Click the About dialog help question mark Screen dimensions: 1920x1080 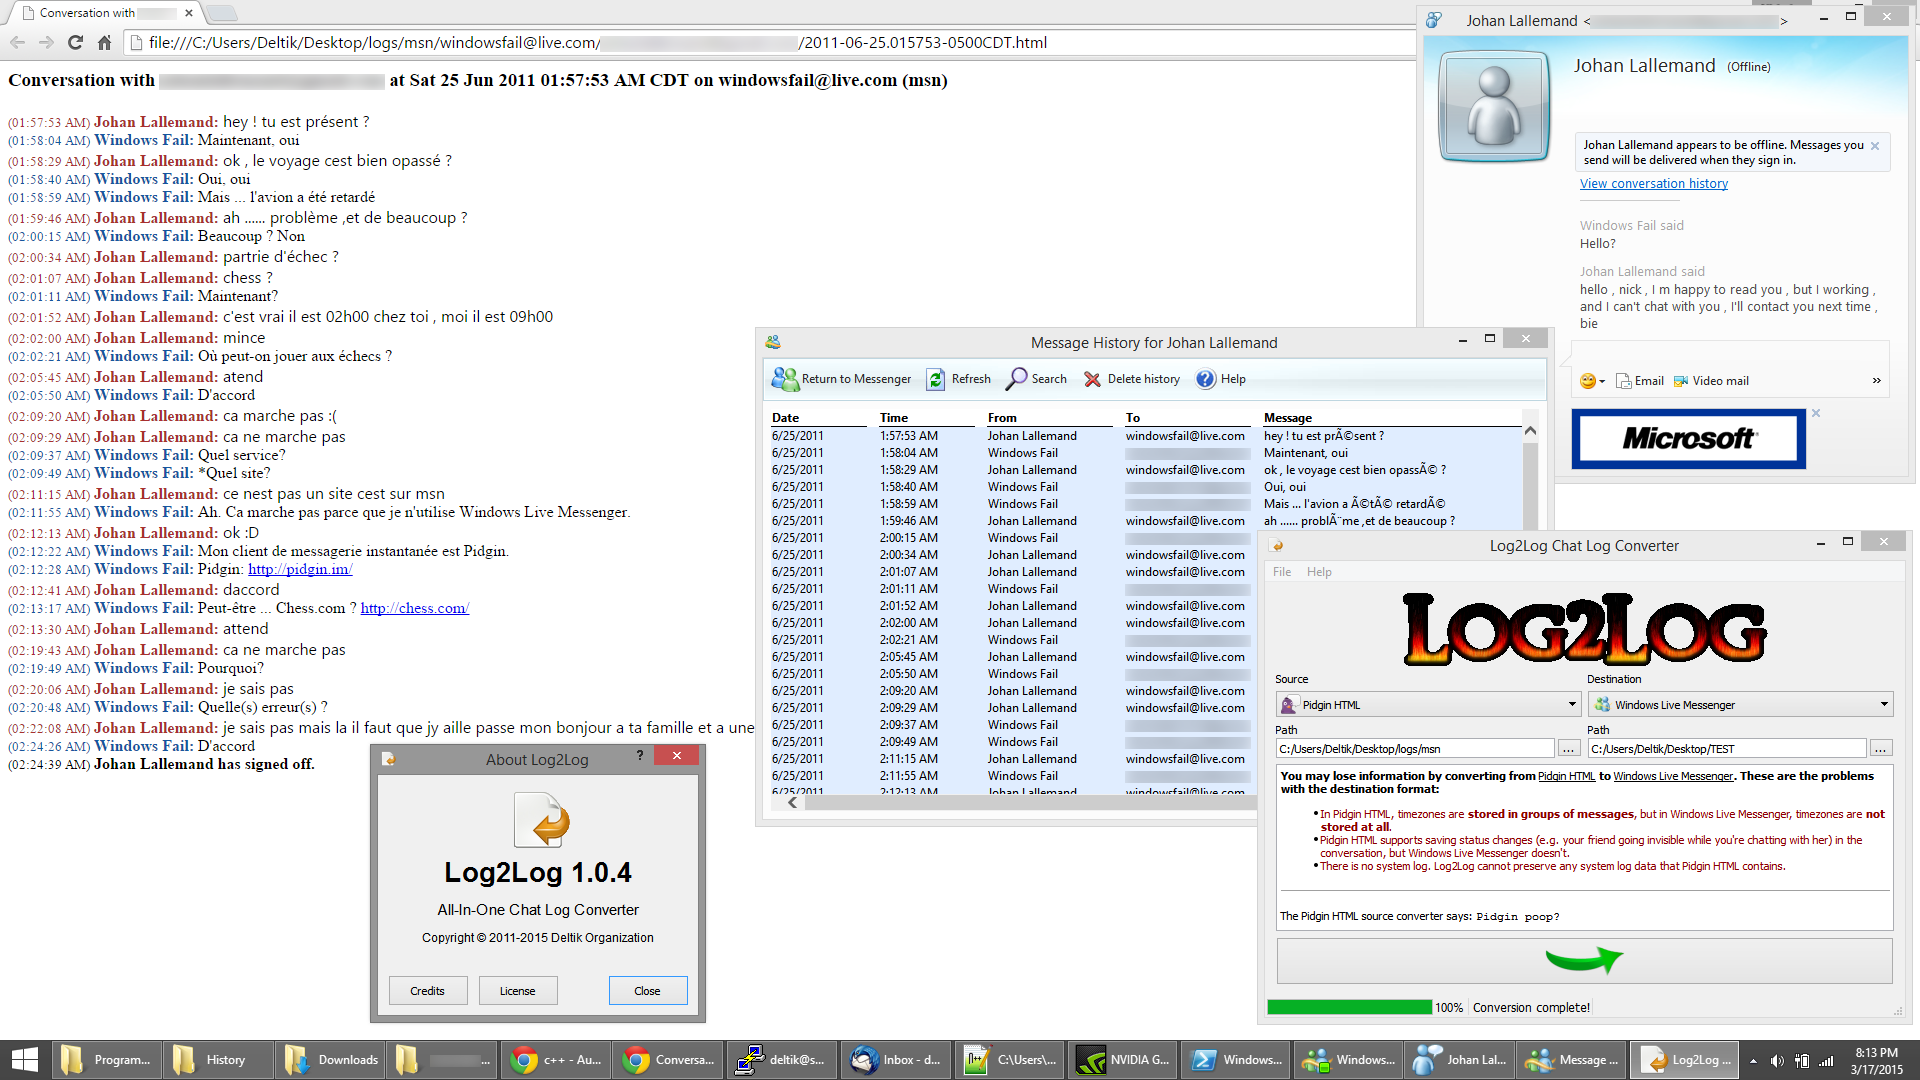(640, 756)
